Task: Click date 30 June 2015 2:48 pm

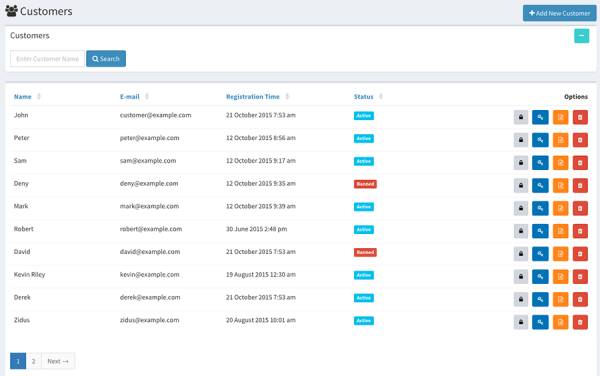Action: (x=256, y=229)
